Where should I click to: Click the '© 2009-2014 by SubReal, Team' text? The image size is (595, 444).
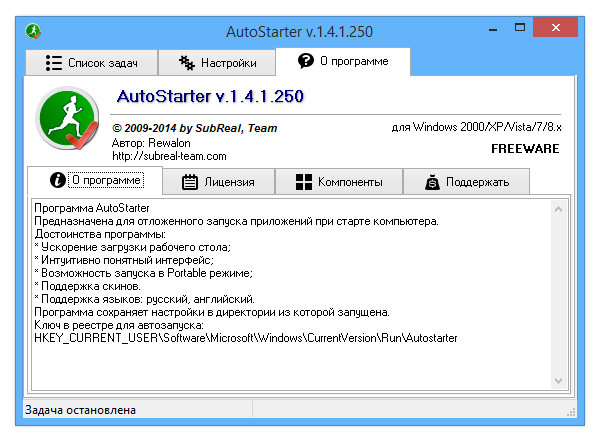point(195,128)
